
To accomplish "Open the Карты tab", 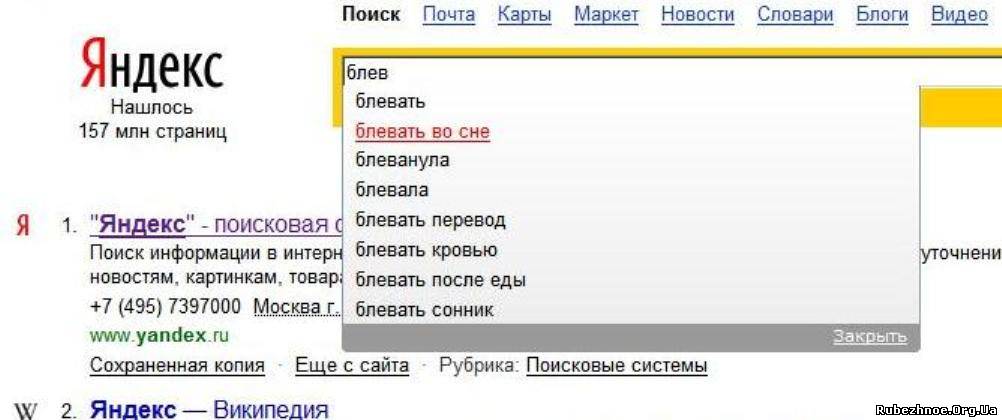I will pyautogui.click(x=525, y=14).
